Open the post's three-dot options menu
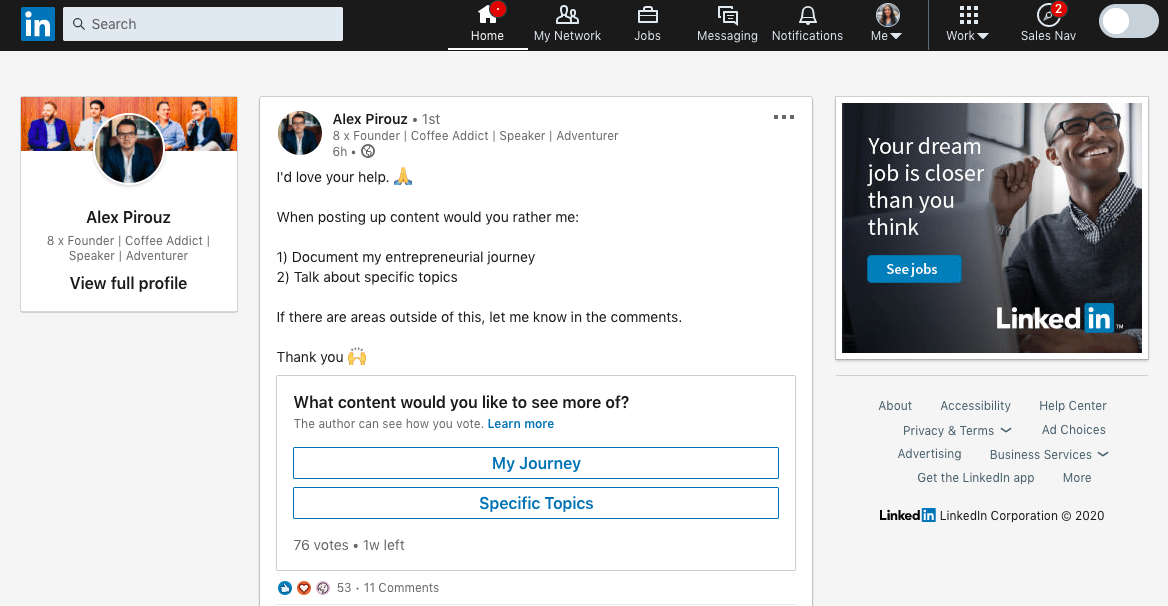The height and width of the screenshot is (606, 1168). coord(784,117)
